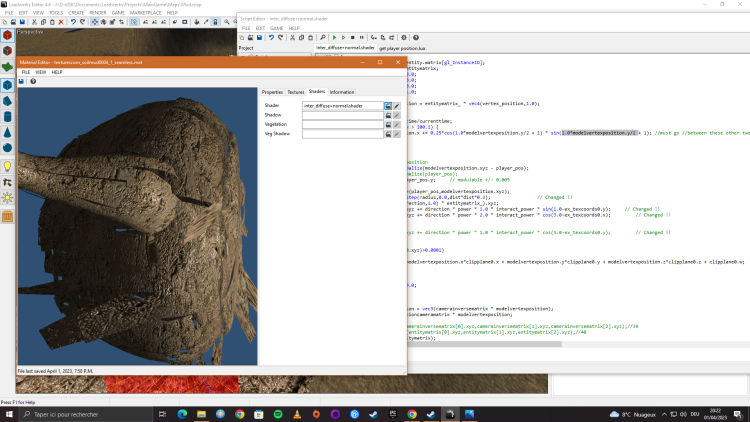Click the Shader file path input field

pyautogui.click(x=343, y=105)
